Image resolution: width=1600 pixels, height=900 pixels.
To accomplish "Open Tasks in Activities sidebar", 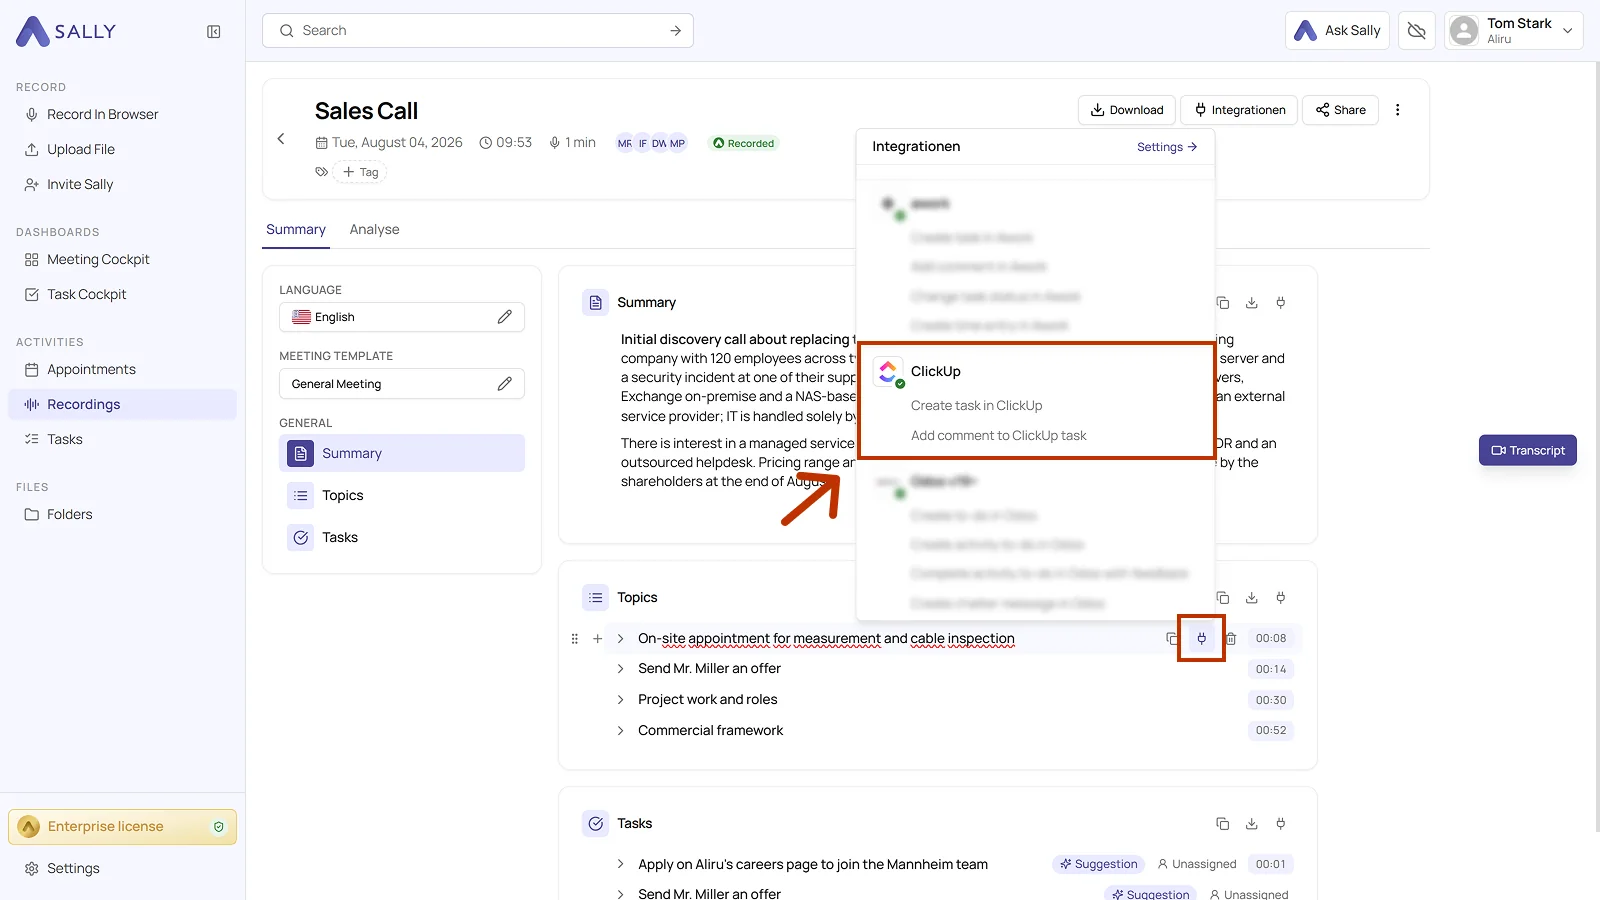I will [x=122, y=440].
